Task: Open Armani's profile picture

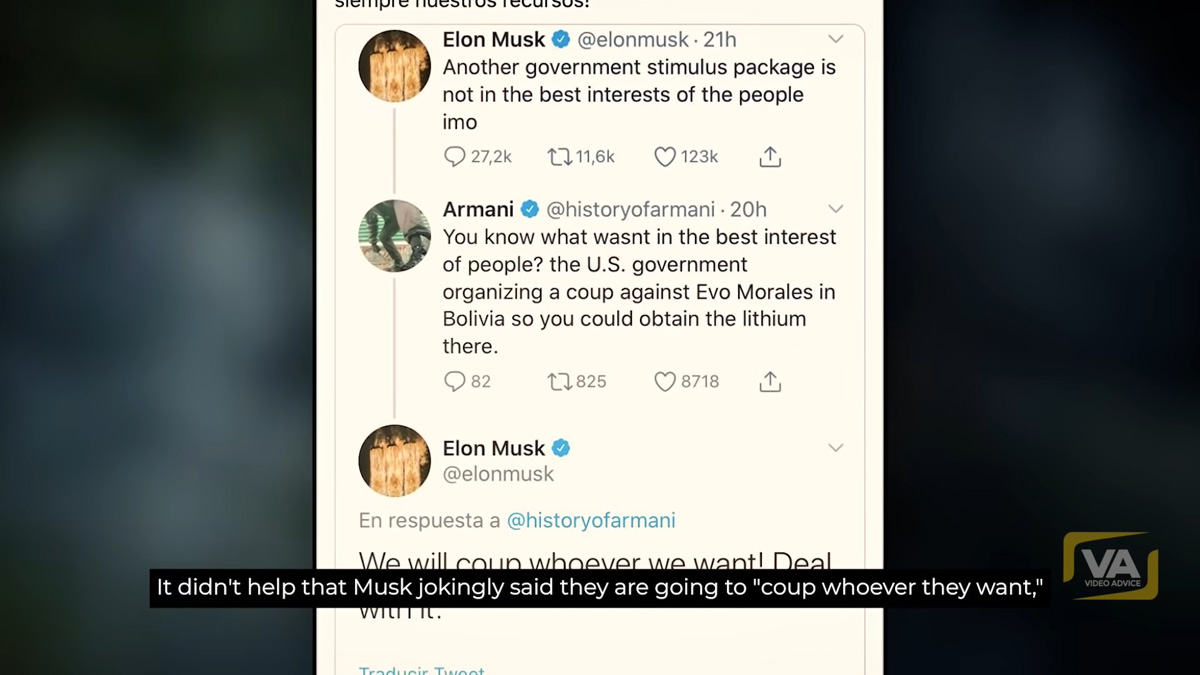Action: click(395, 236)
